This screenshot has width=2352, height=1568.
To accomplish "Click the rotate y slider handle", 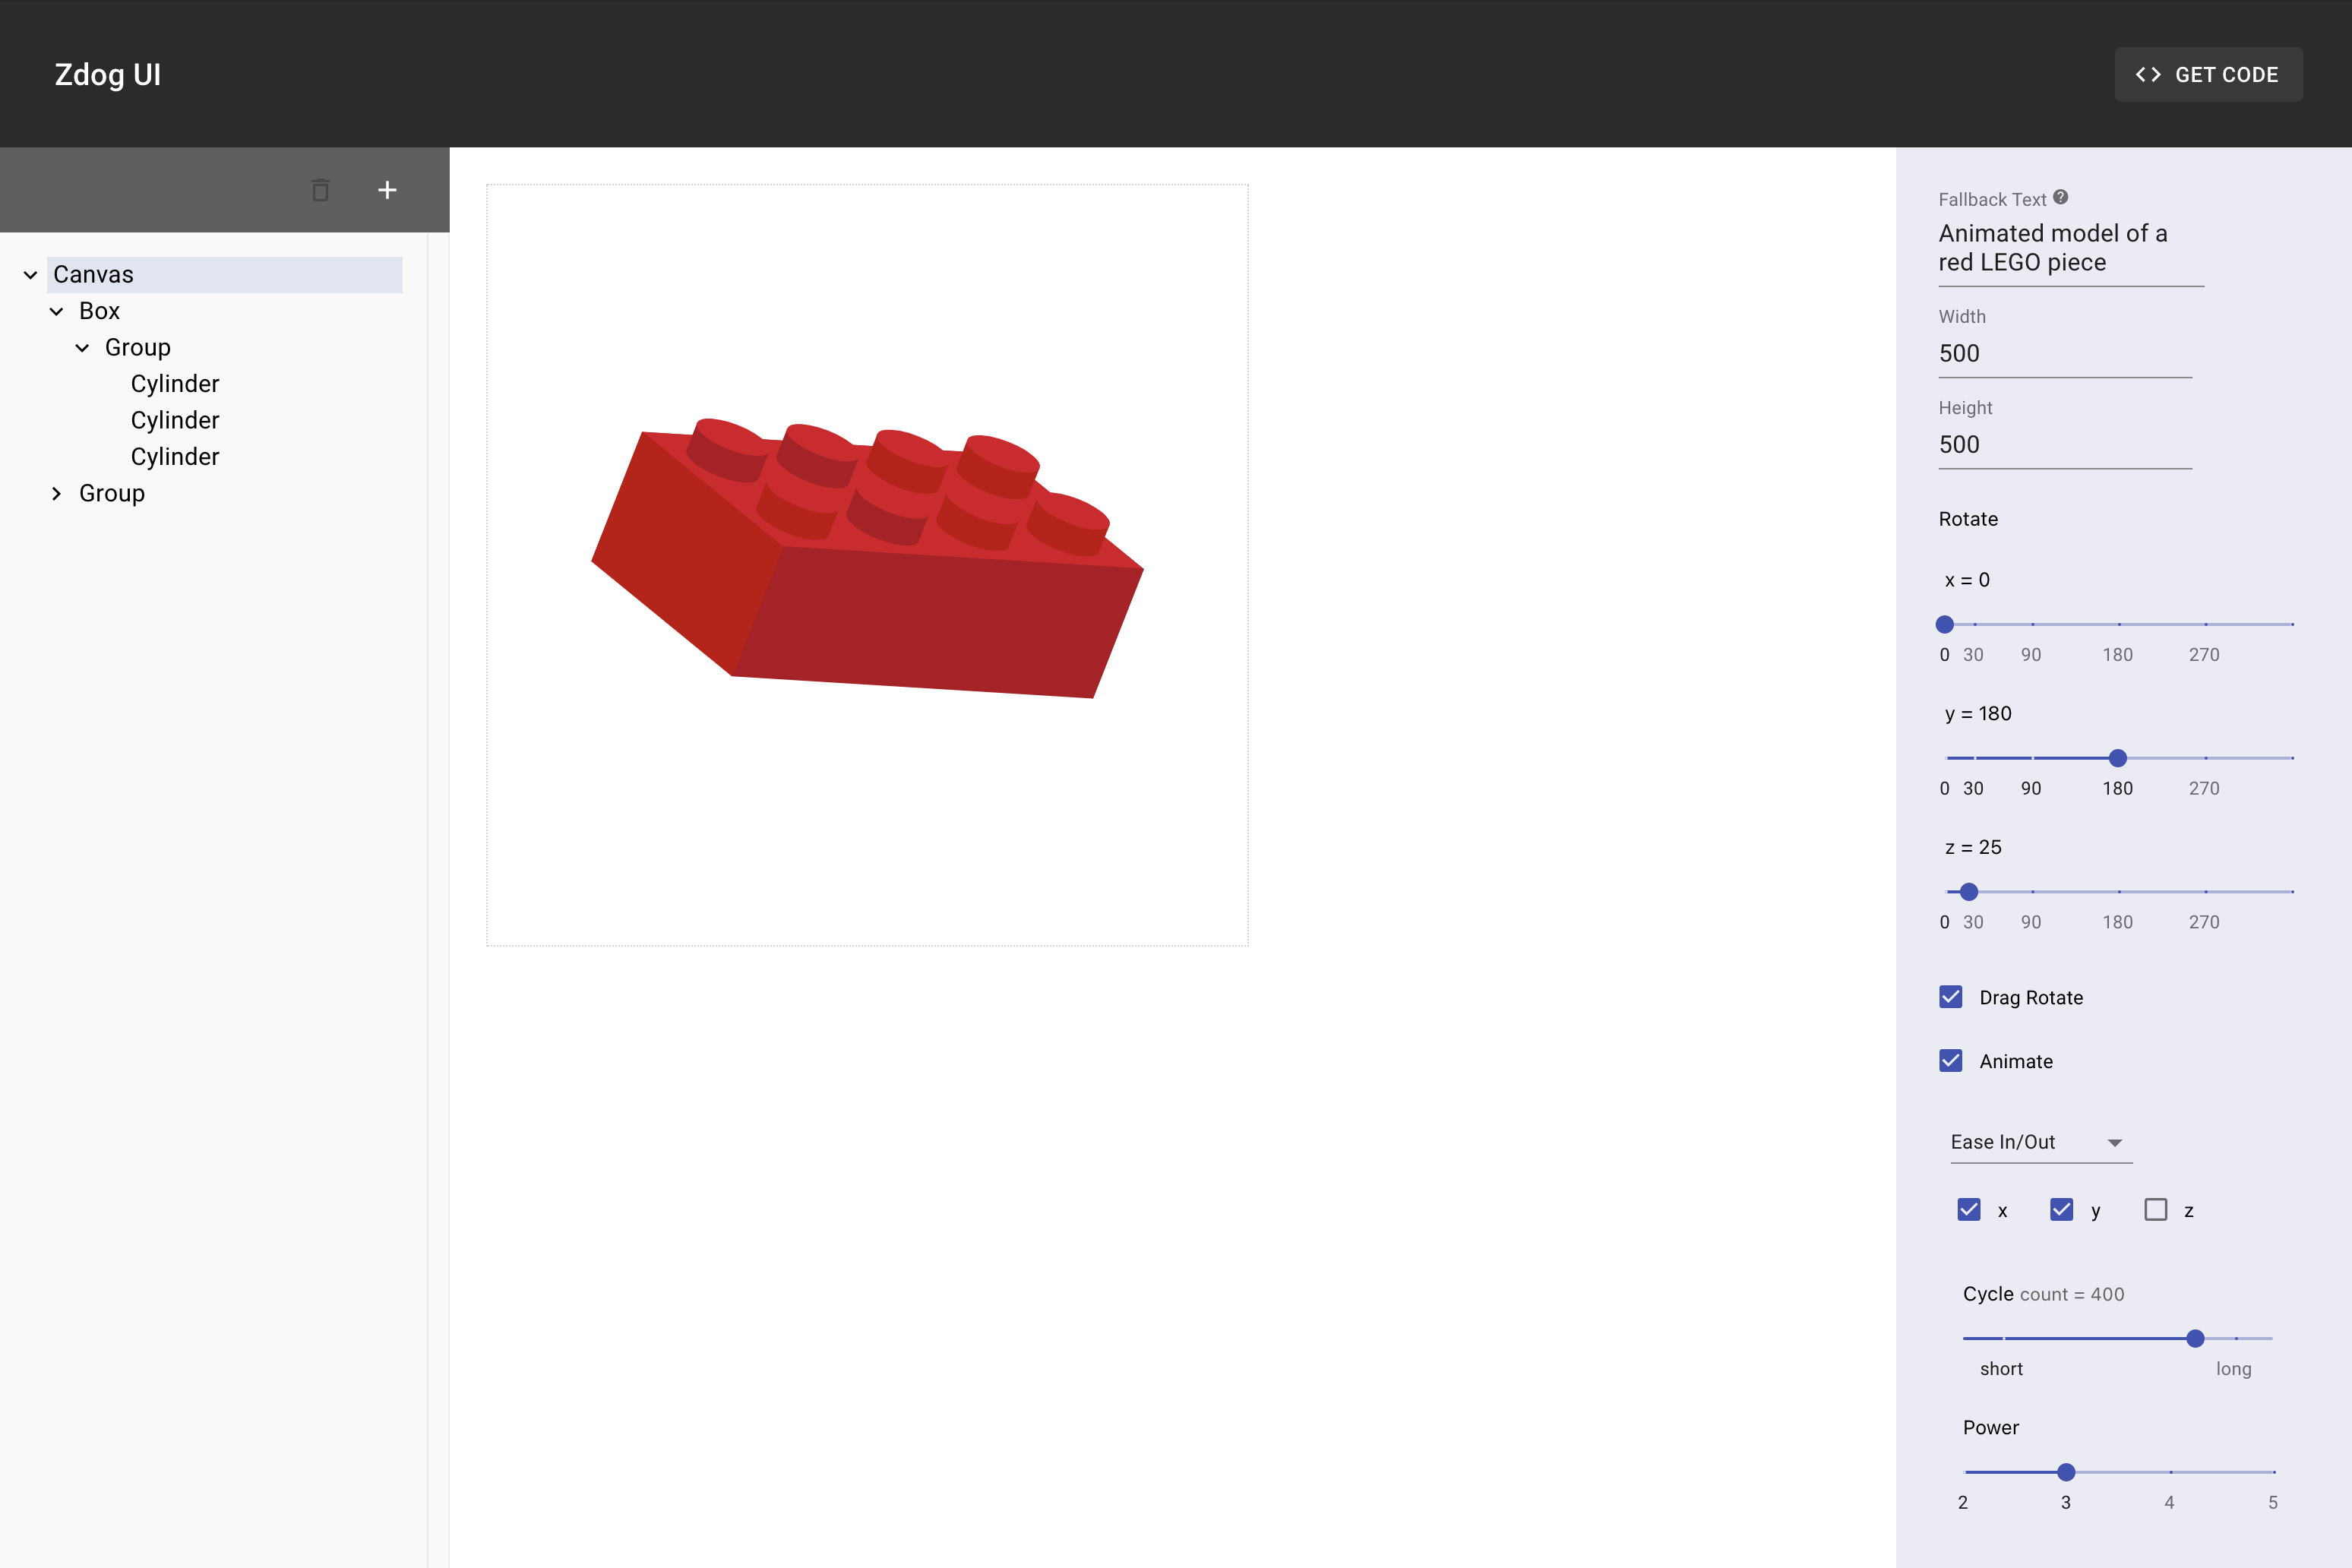I will pyautogui.click(x=2117, y=758).
